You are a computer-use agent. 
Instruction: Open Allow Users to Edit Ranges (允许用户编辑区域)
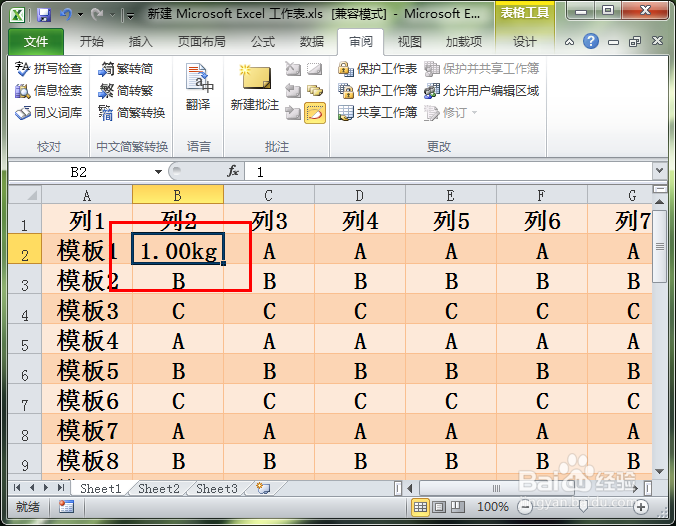click(482, 91)
